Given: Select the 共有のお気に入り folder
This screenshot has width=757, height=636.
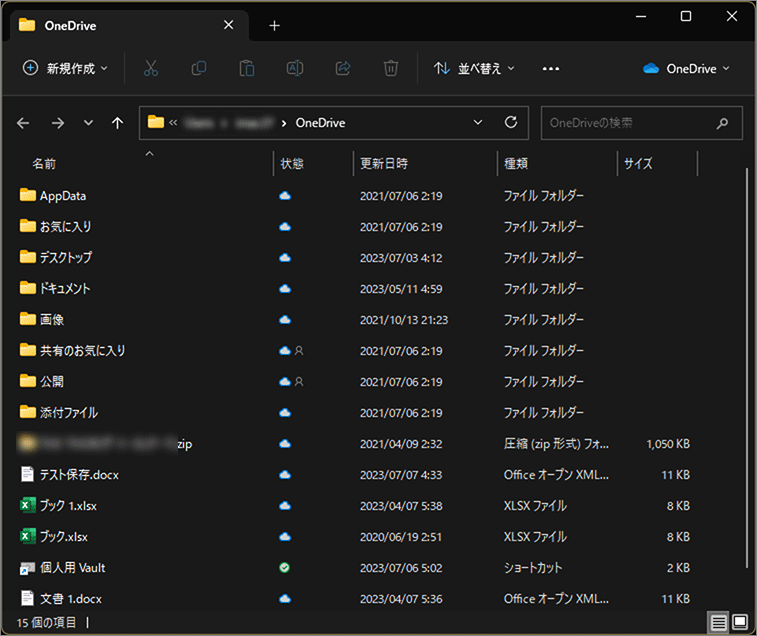Looking at the screenshot, I should tap(82, 351).
